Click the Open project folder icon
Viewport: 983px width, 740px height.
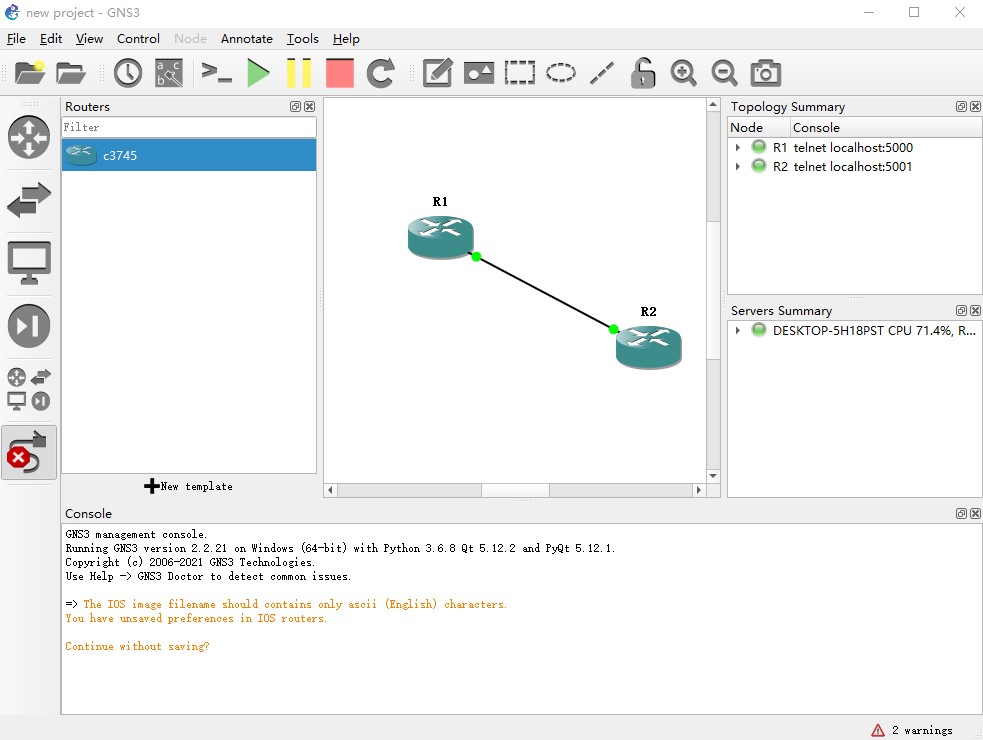coord(70,73)
